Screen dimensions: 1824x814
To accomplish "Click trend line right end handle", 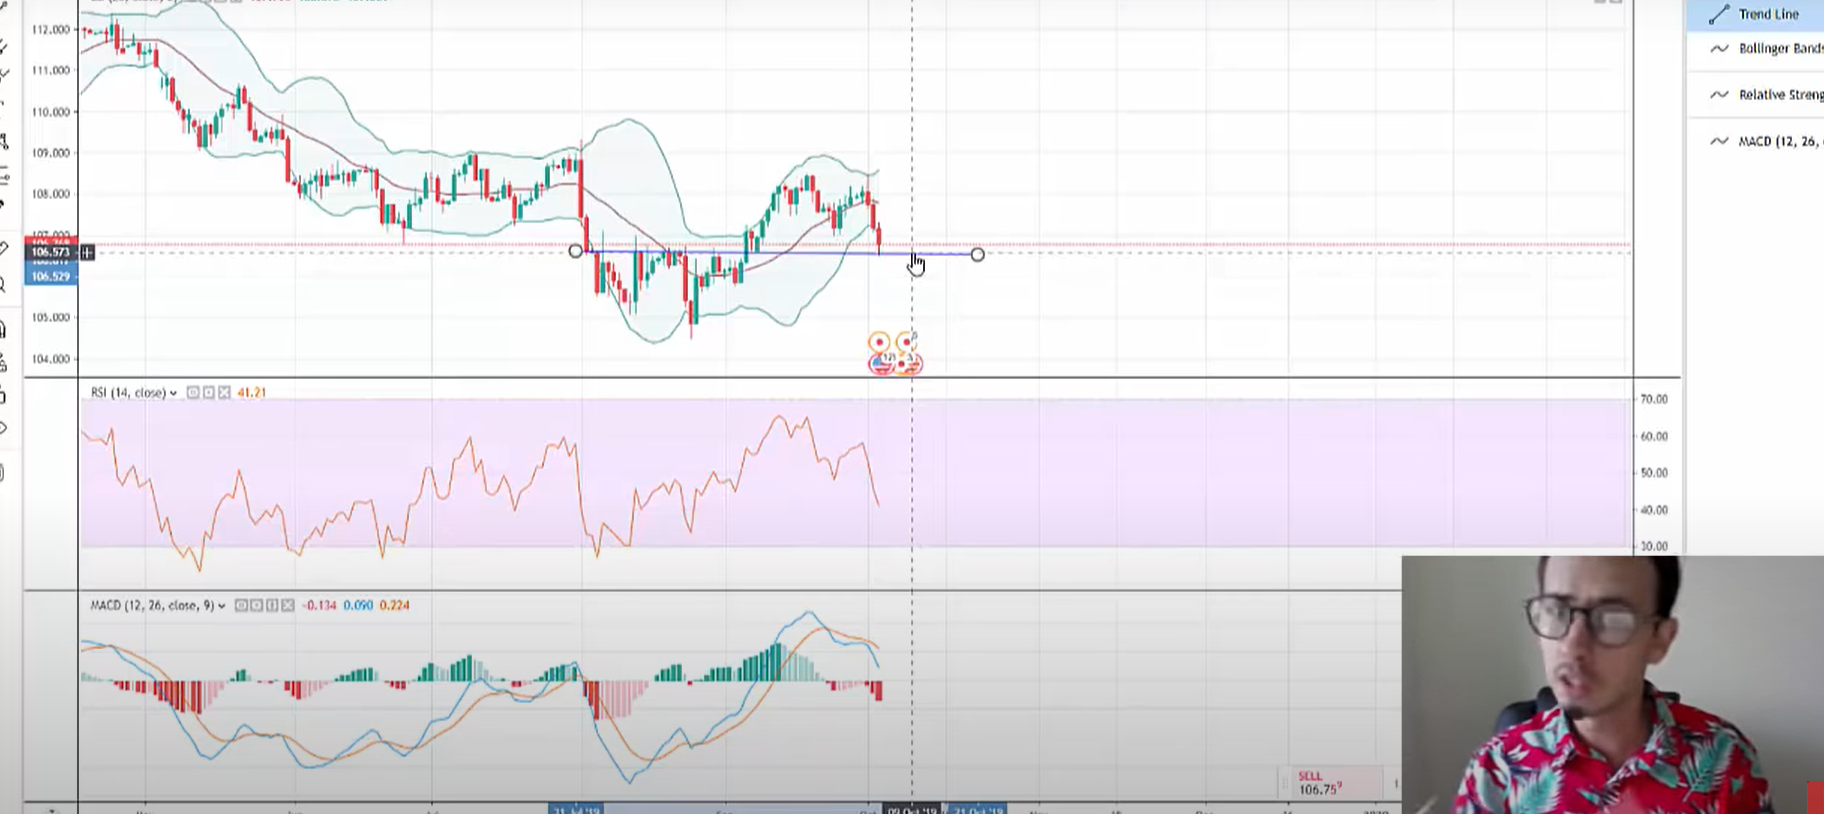I will [x=977, y=255].
